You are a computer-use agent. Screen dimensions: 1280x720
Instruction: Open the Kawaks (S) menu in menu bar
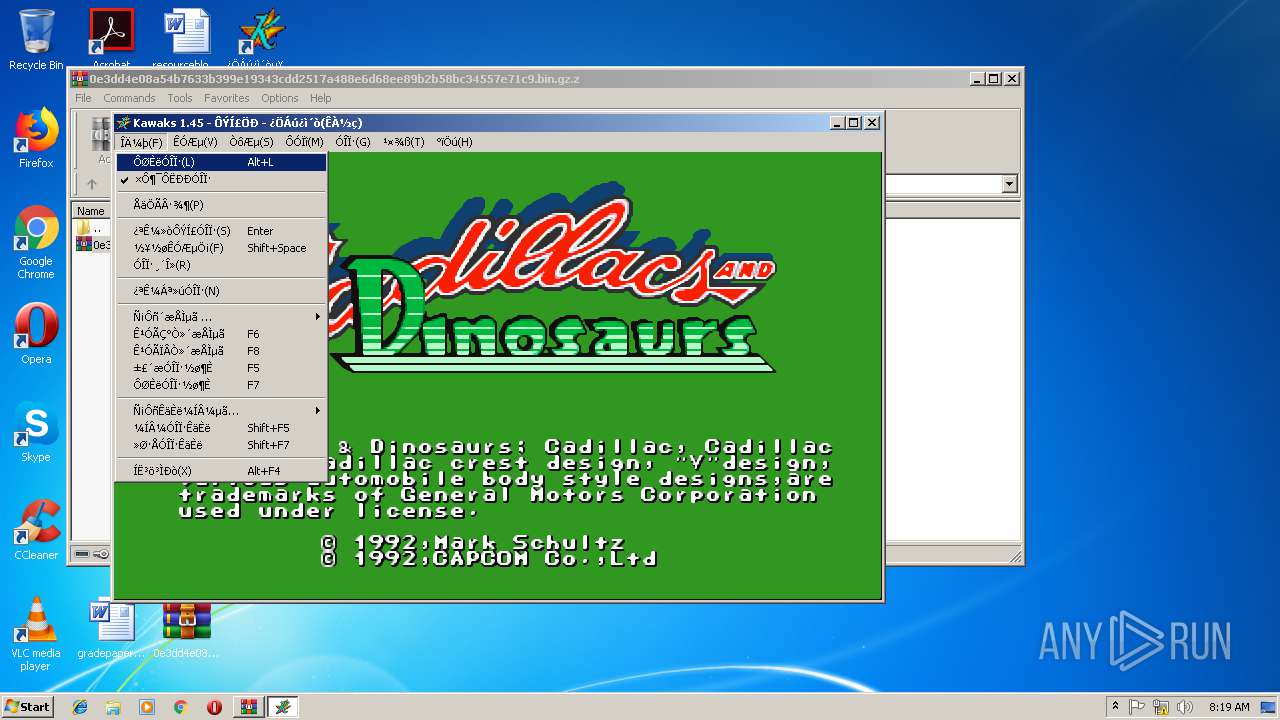(251, 142)
